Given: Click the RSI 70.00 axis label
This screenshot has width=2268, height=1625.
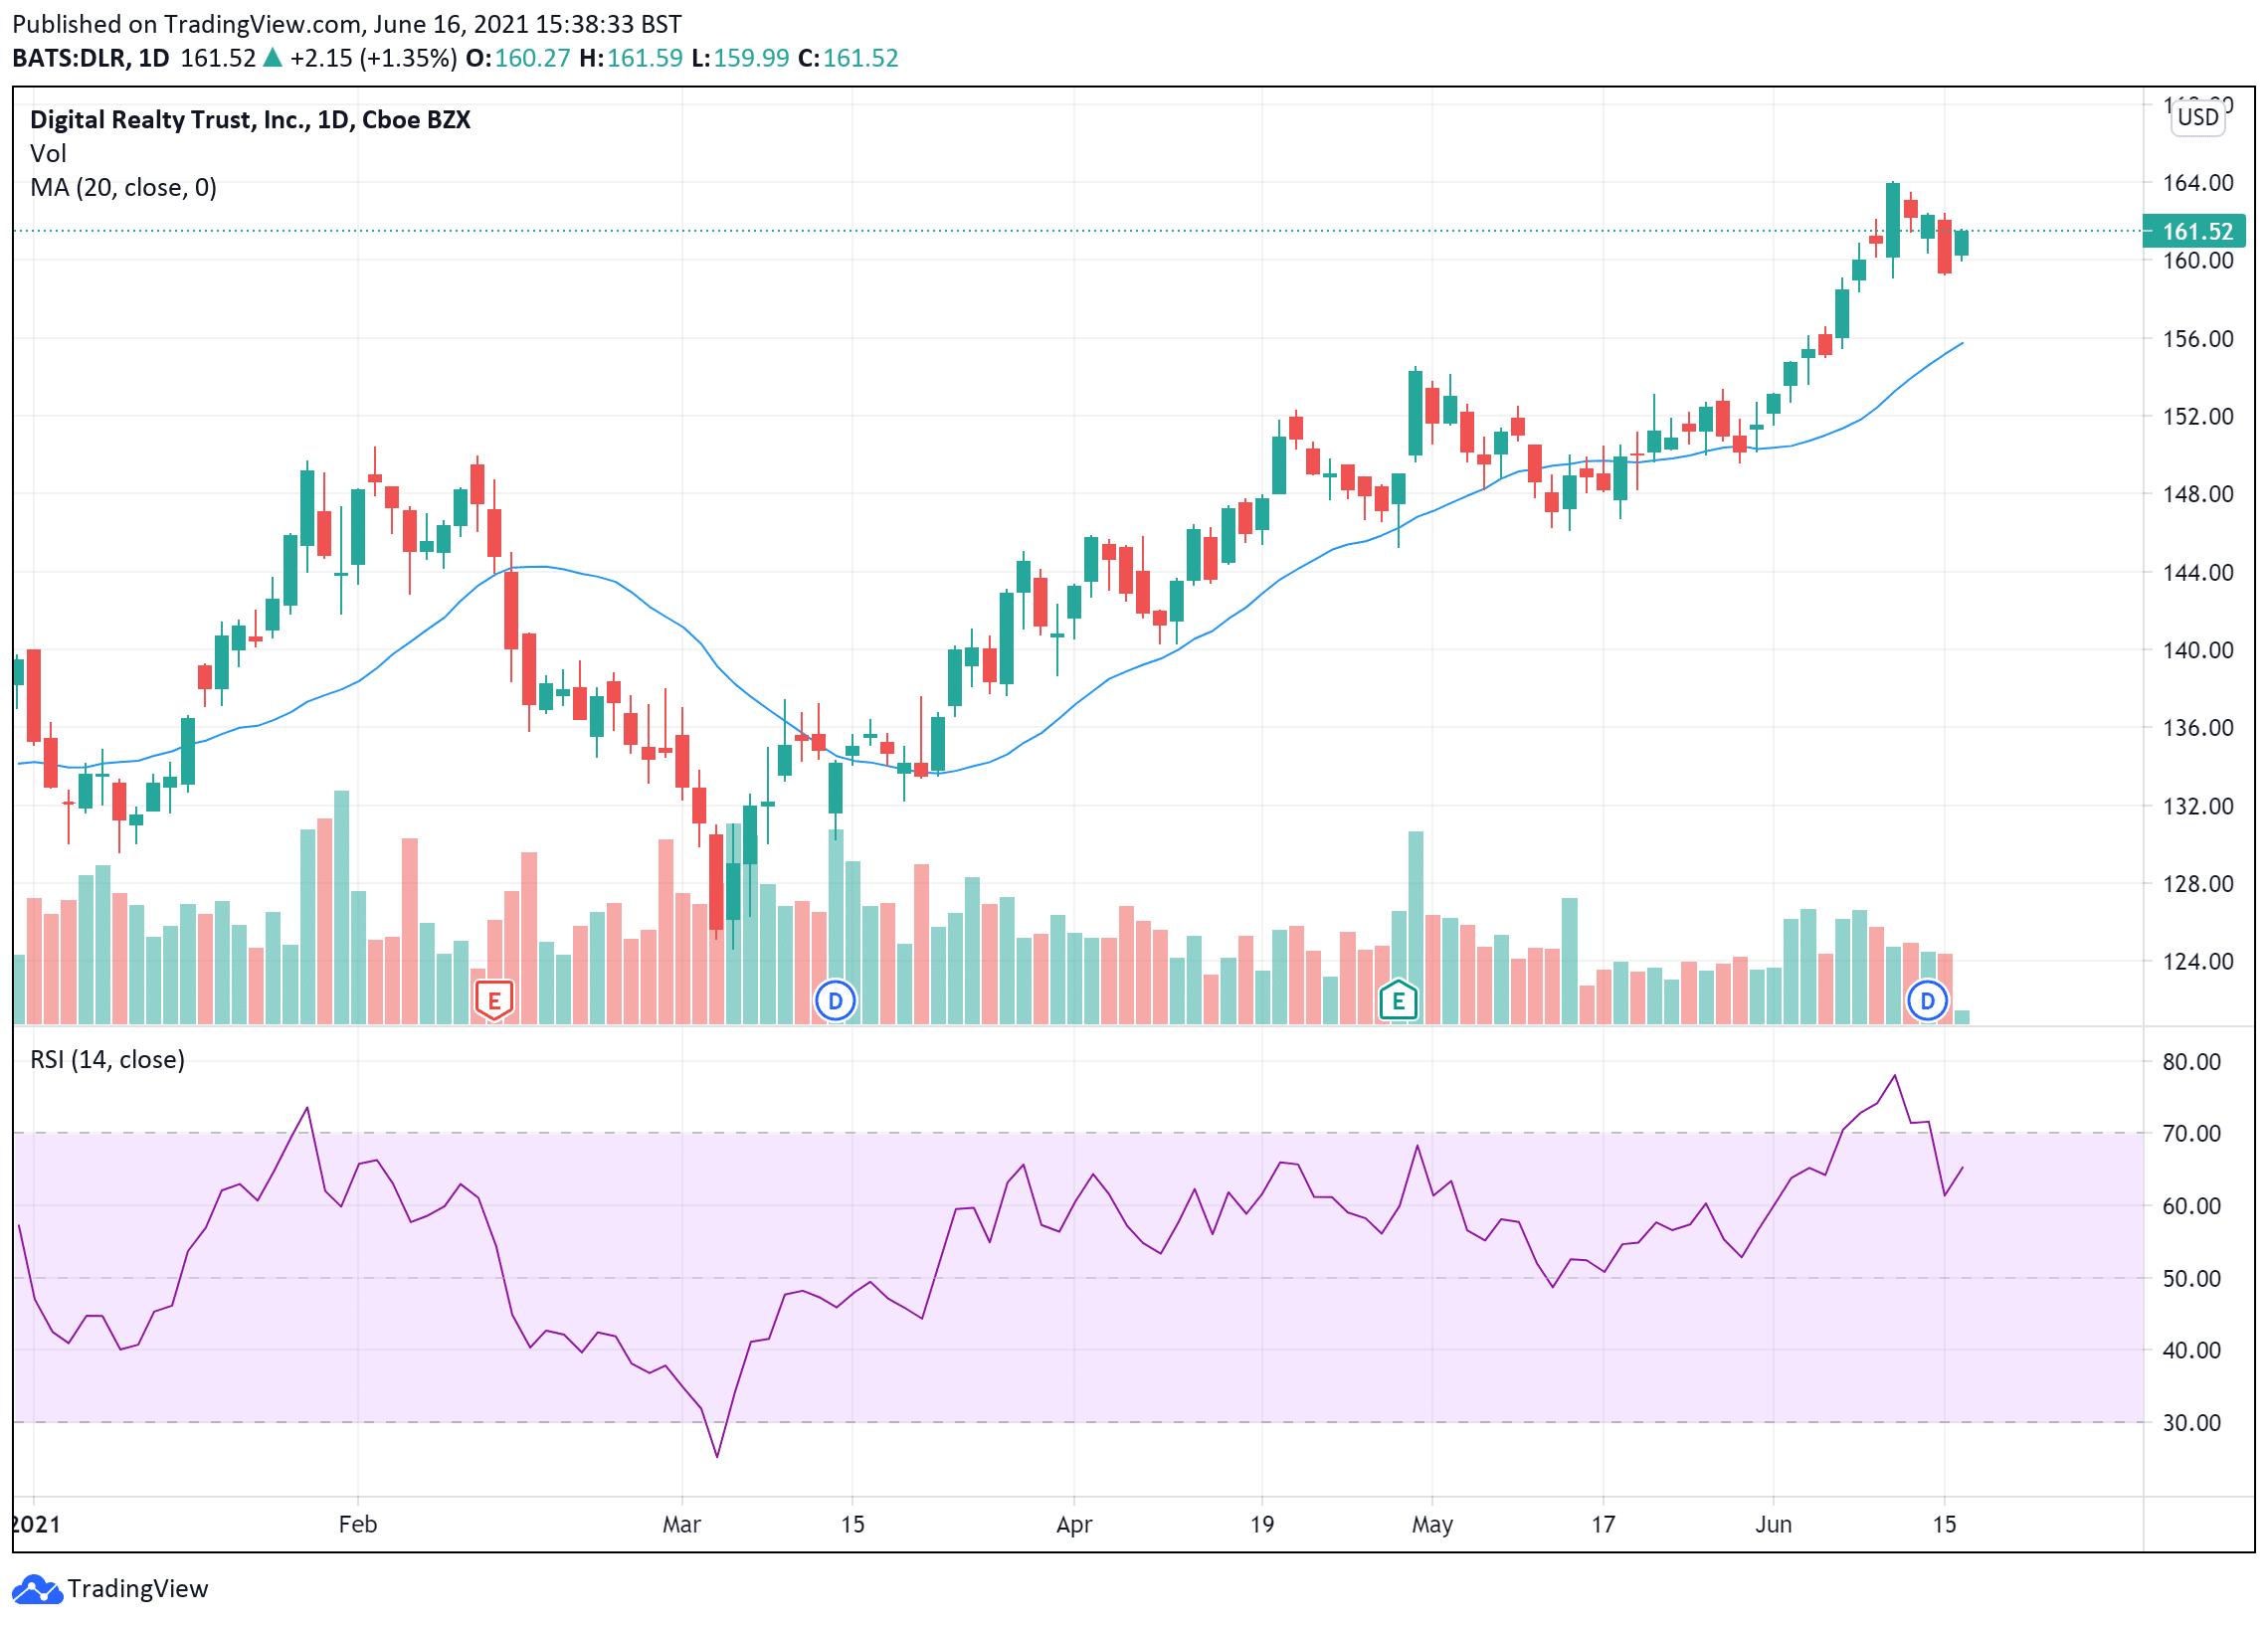Looking at the screenshot, I should (x=2191, y=1134).
